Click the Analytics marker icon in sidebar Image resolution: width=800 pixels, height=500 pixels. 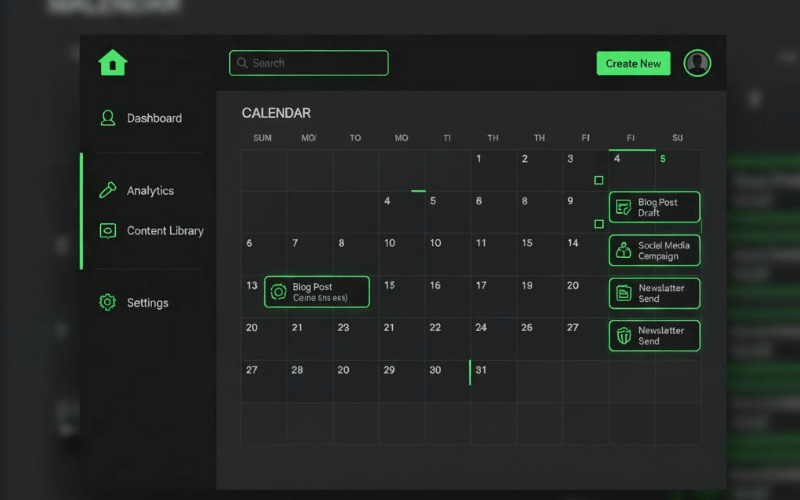click(x=108, y=190)
